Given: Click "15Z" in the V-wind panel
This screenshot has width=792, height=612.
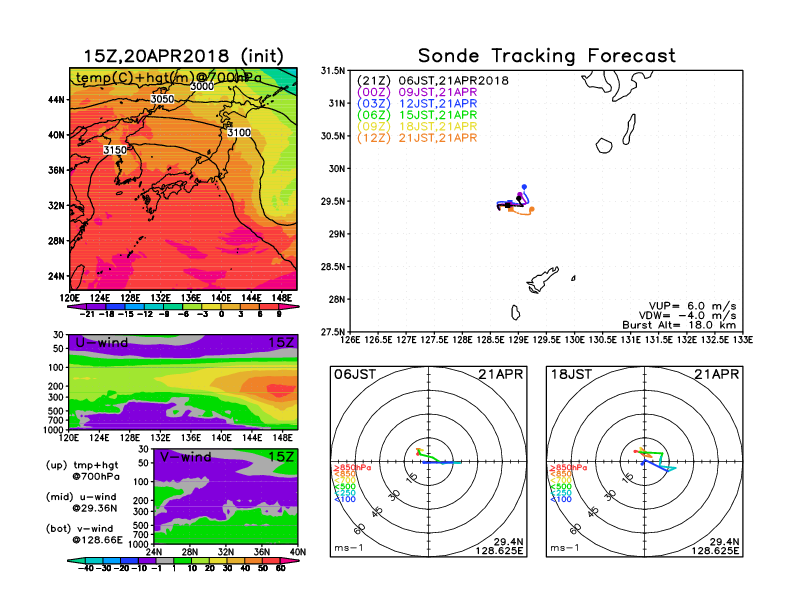Looking at the screenshot, I should click(x=281, y=457).
